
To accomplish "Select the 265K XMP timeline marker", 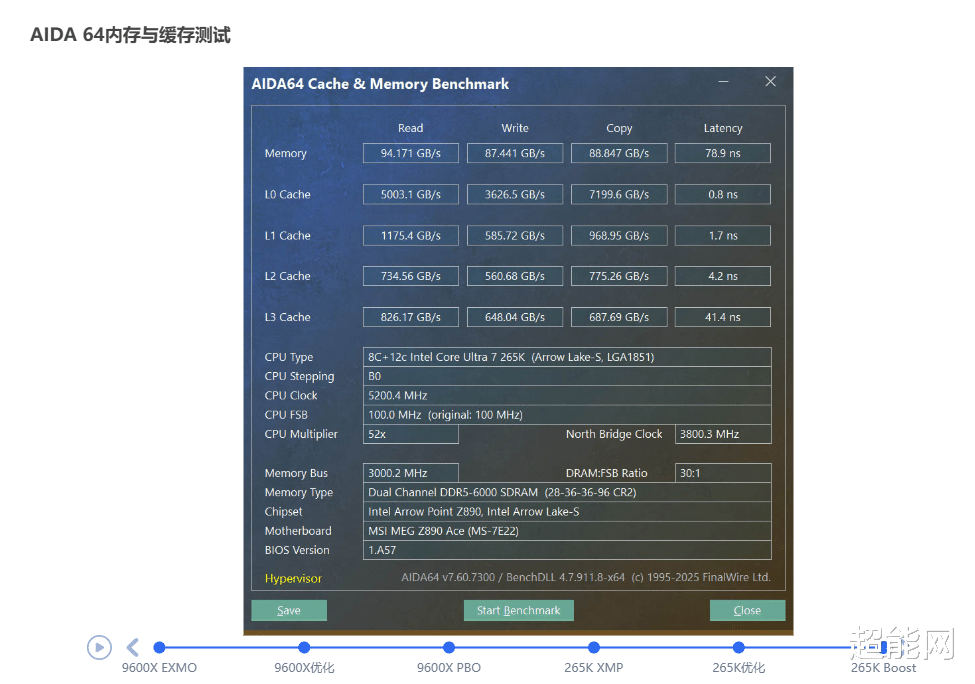I will coord(594,647).
